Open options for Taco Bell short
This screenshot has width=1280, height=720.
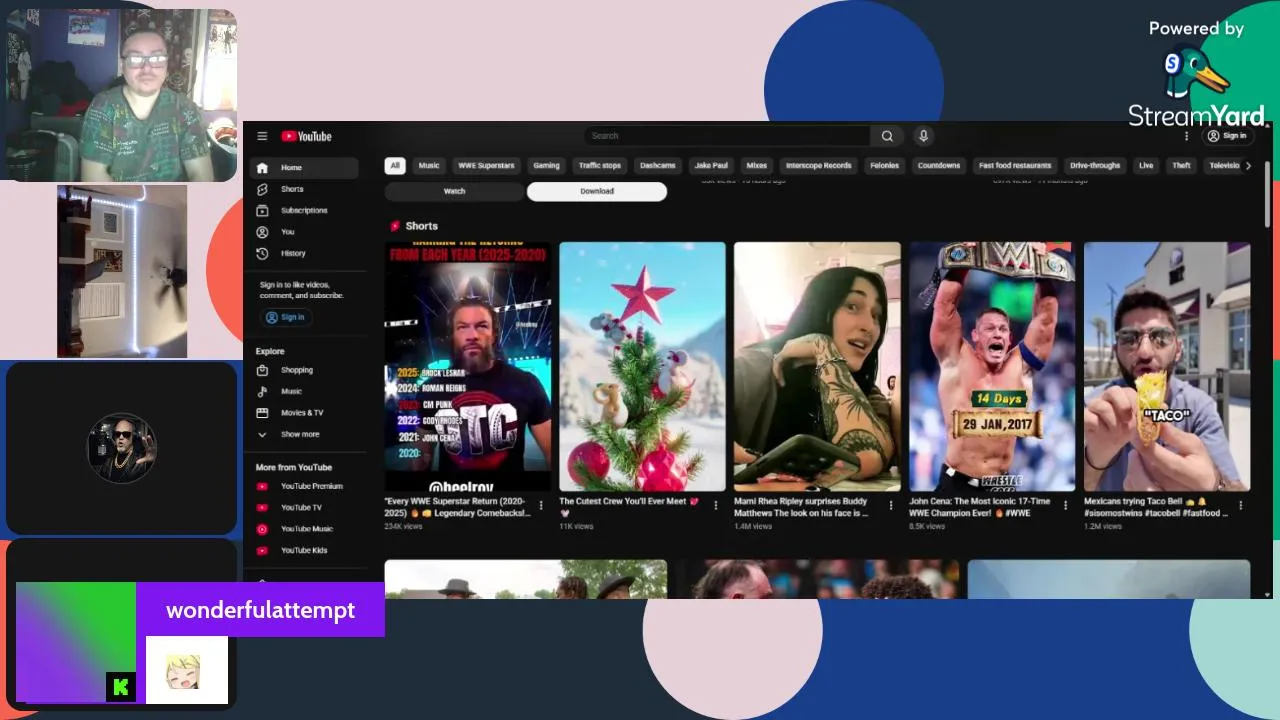[1241, 506]
